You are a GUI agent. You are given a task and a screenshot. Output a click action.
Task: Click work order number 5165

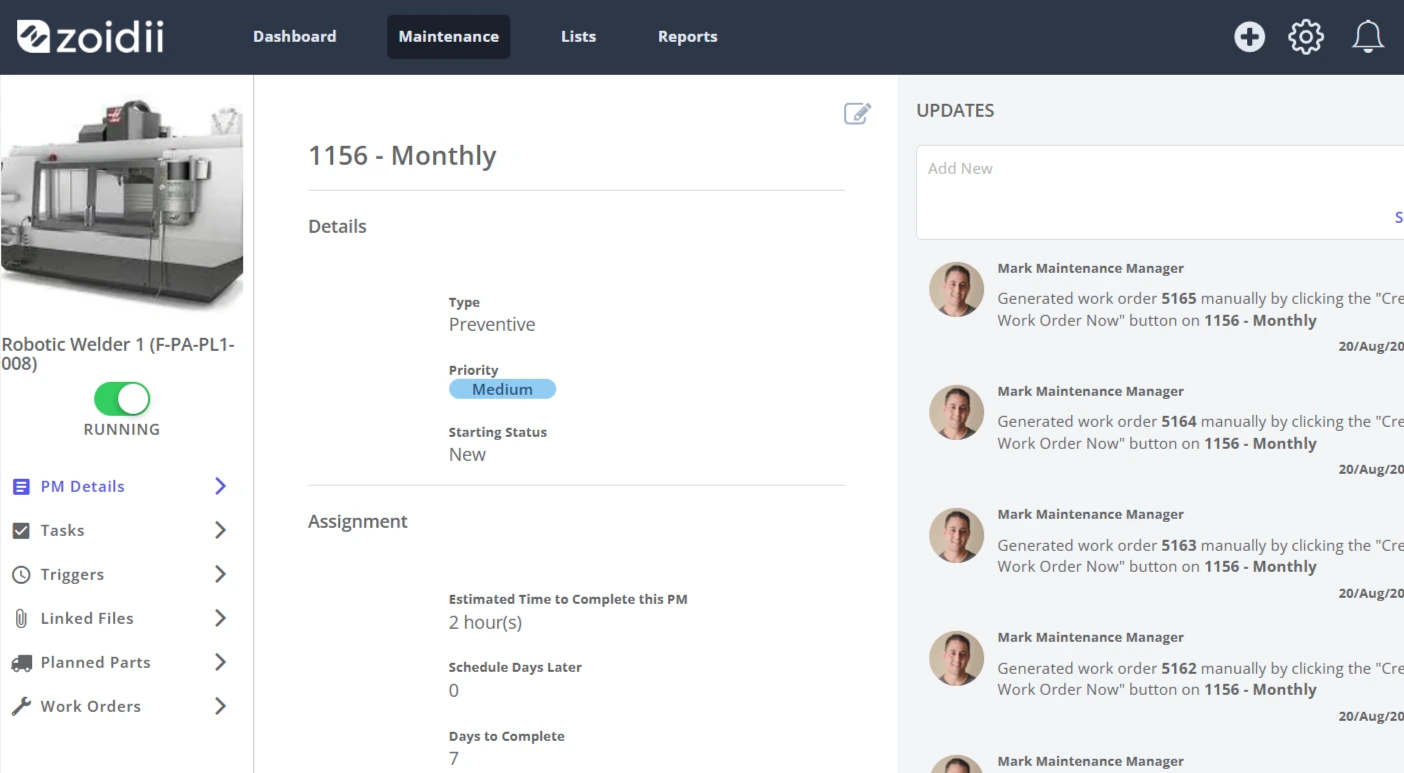[1178, 298]
